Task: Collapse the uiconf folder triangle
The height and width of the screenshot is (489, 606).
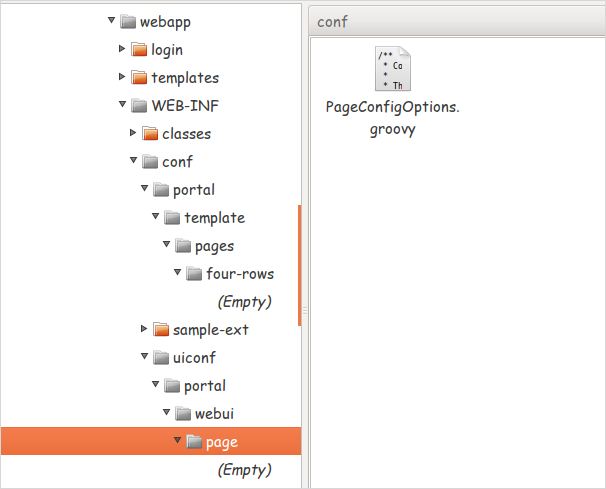Action: (144, 356)
